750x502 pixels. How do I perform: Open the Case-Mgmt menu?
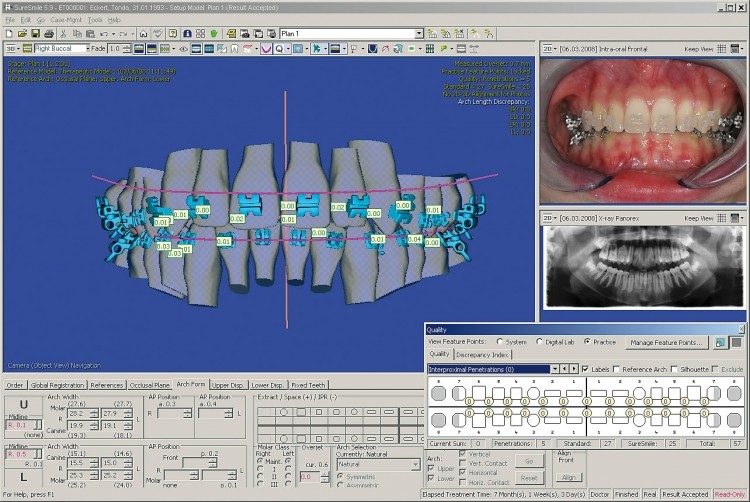[66, 20]
